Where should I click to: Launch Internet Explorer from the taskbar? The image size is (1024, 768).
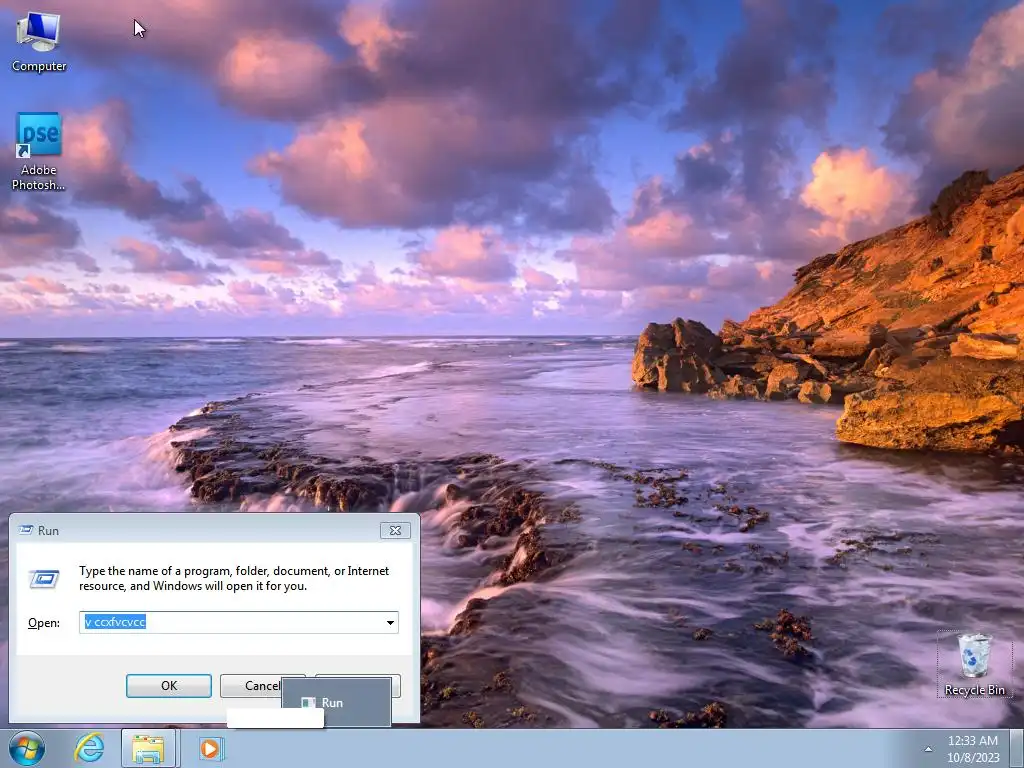[89, 748]
